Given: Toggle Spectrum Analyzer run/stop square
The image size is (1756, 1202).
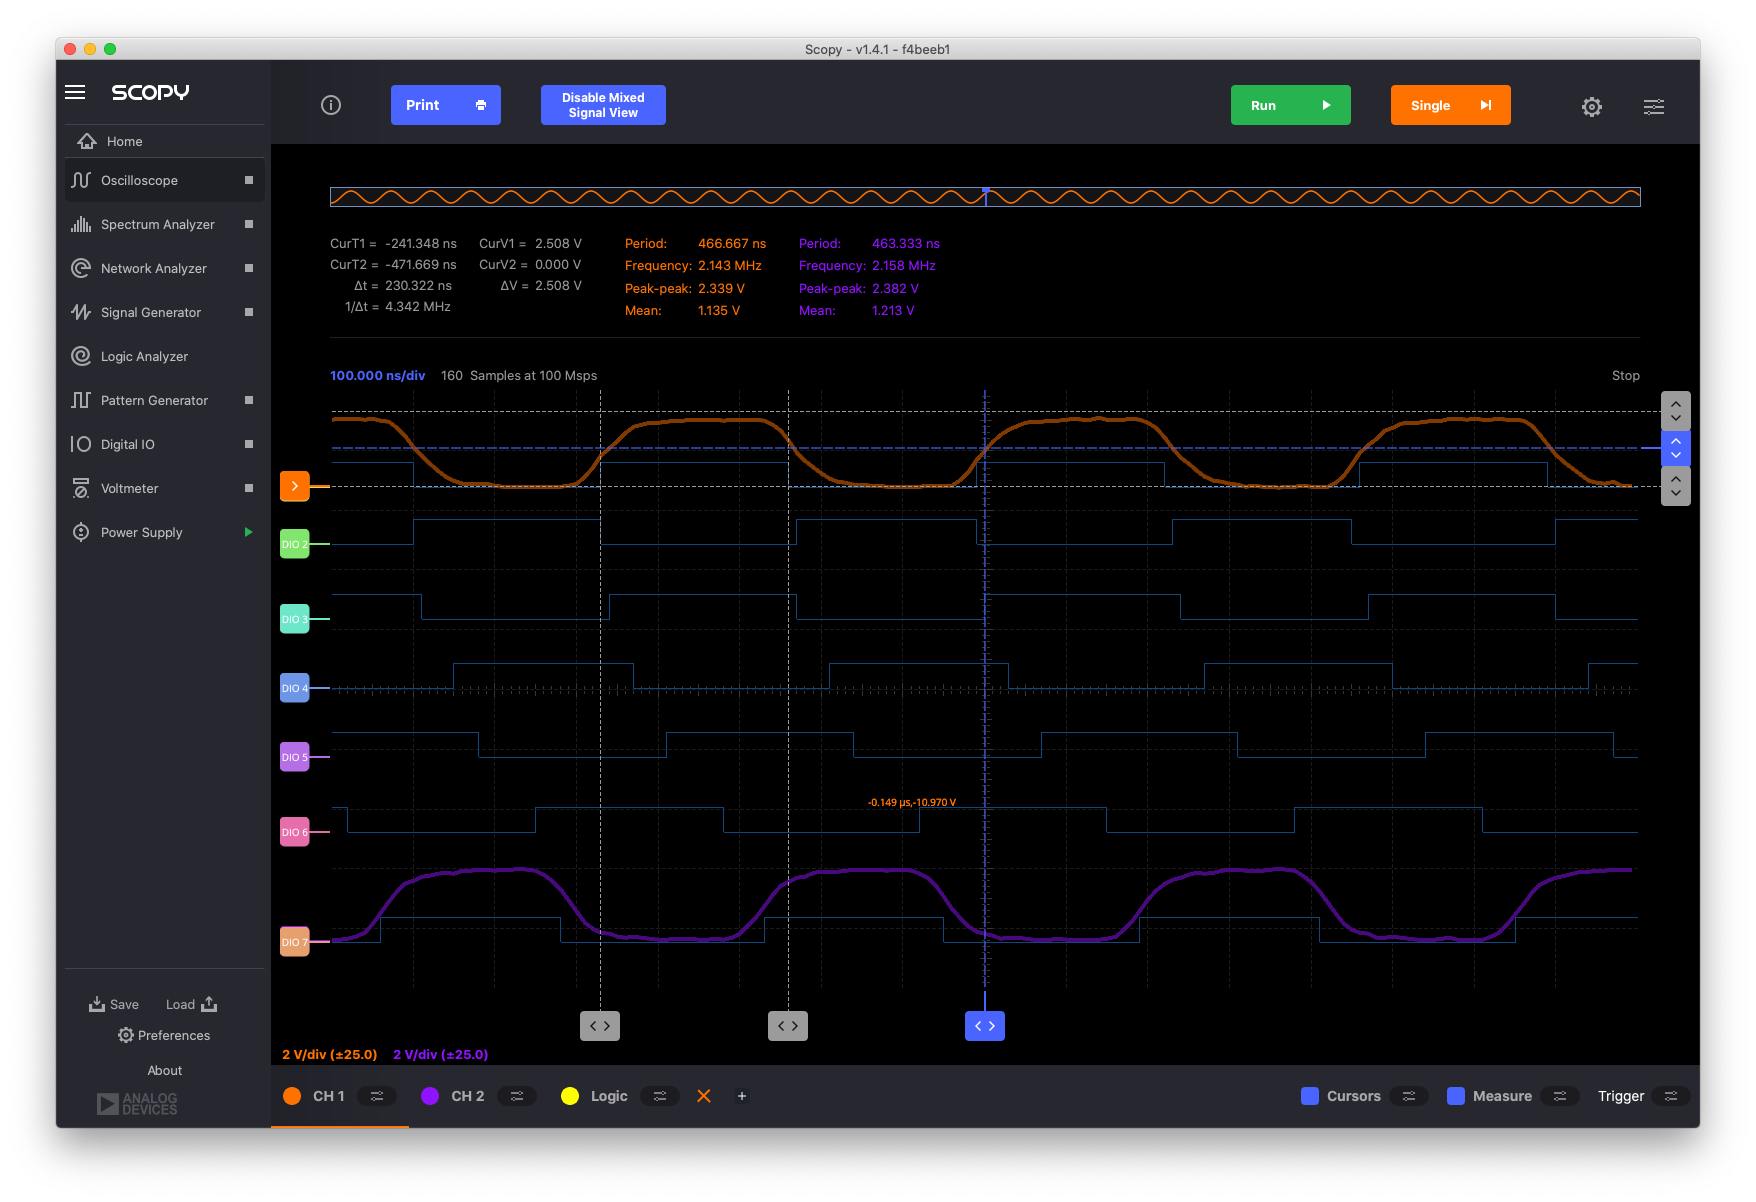Looking at the screenshot, I should 249,224.
